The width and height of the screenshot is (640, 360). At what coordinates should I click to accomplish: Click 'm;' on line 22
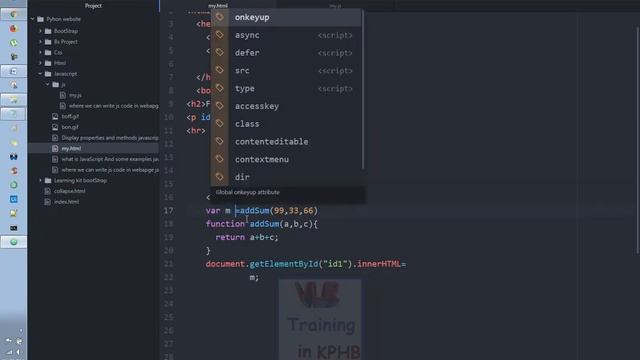[254, 278]
